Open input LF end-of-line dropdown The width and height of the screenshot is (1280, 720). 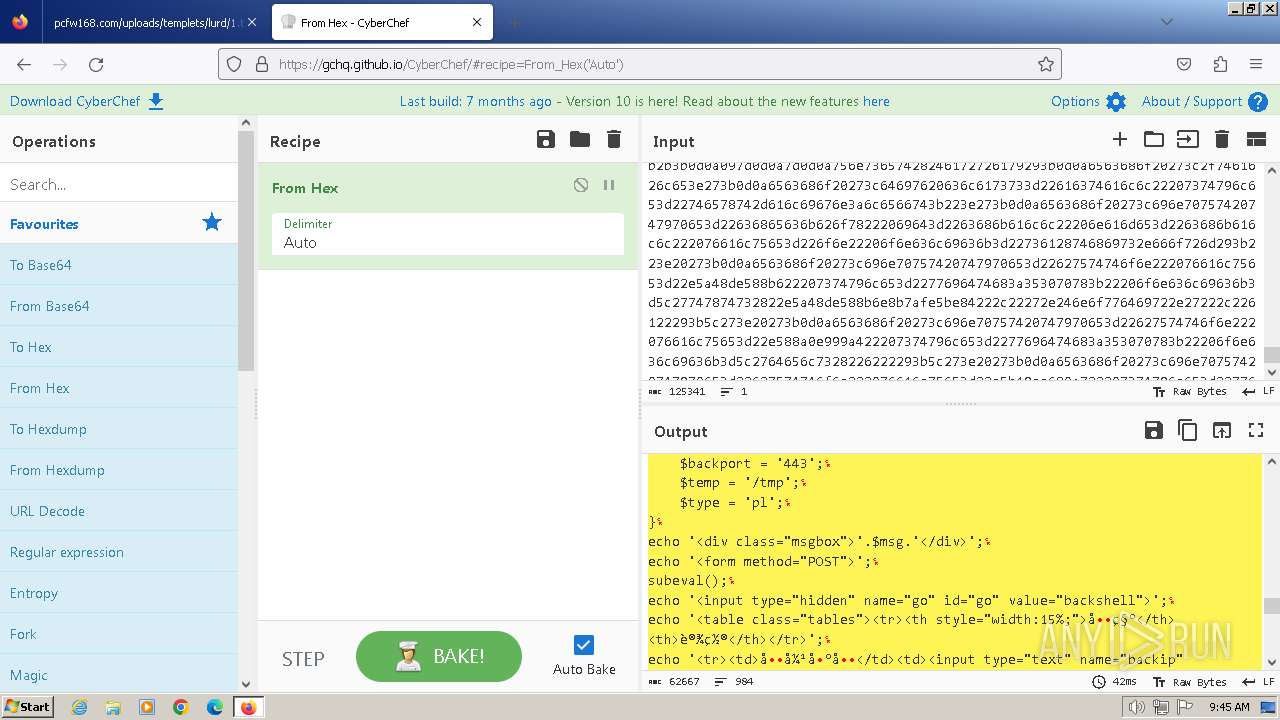click(1256, 392)
